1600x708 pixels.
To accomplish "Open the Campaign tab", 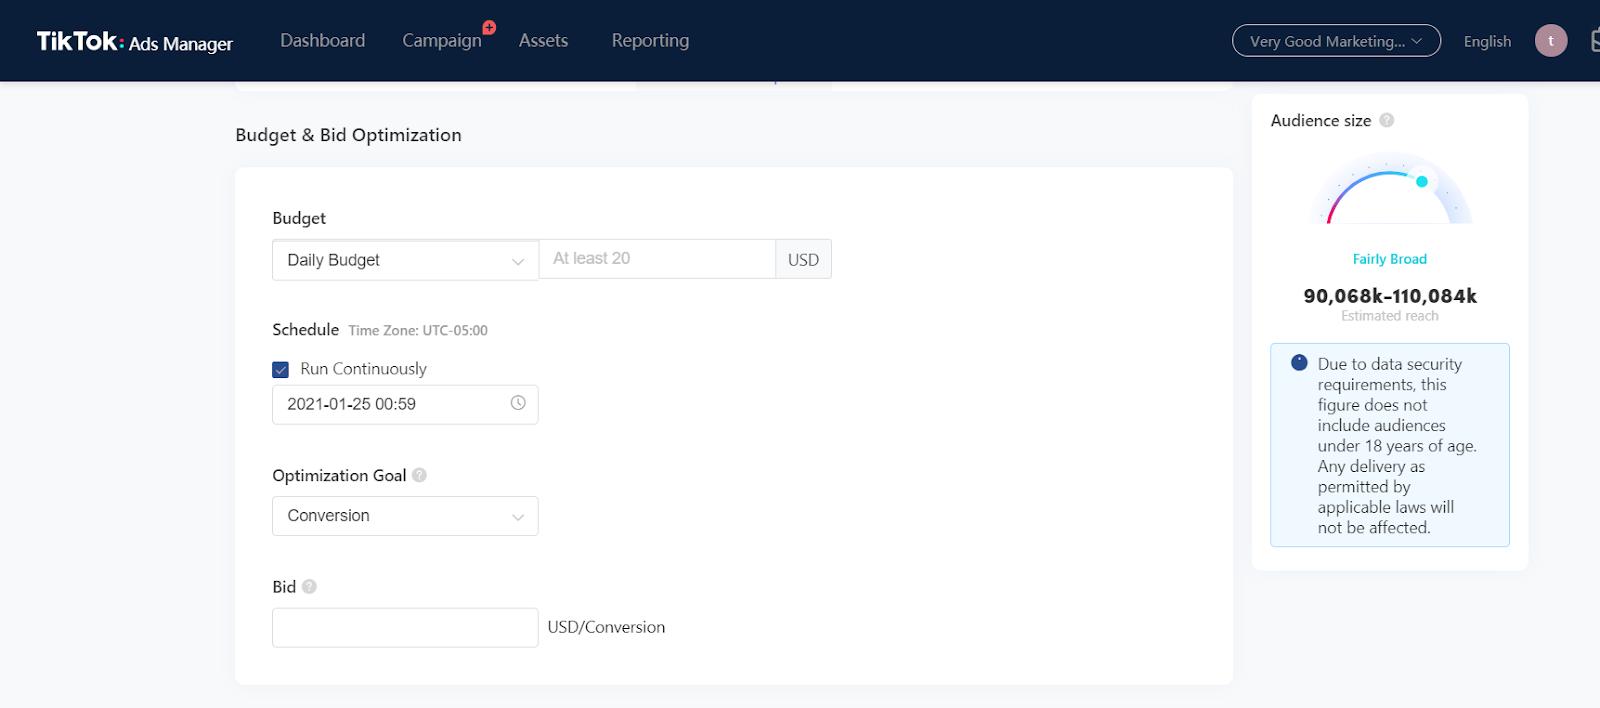I will [442, 41].
